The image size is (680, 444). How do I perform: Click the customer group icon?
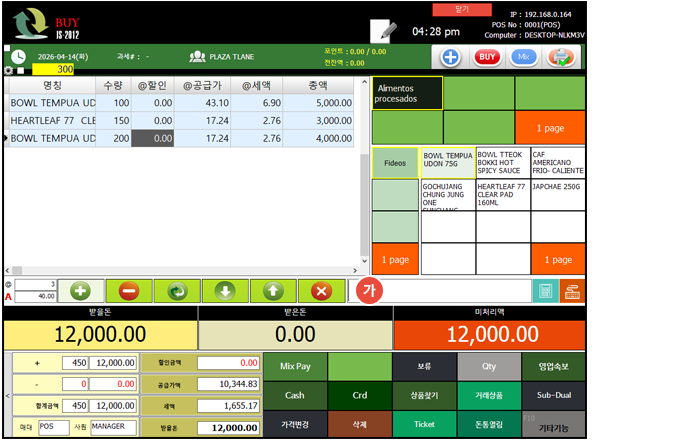[197, 56]
